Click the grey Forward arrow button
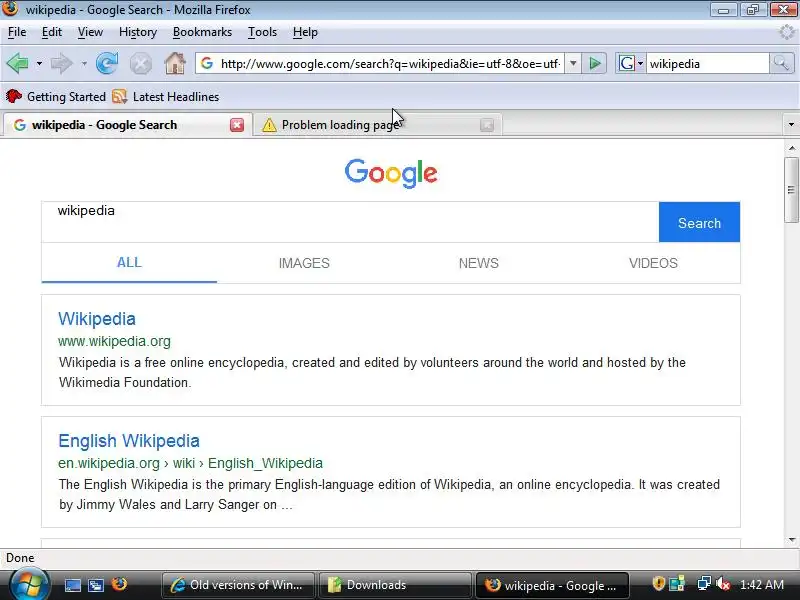This screenshot has height=600, width=800. (x=62, y=64)
